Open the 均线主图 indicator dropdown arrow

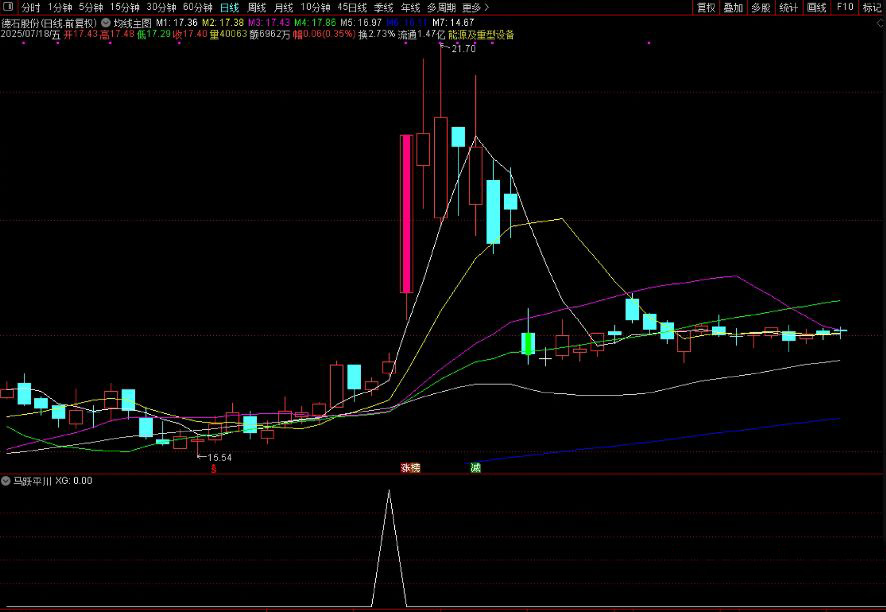point(106,21)
